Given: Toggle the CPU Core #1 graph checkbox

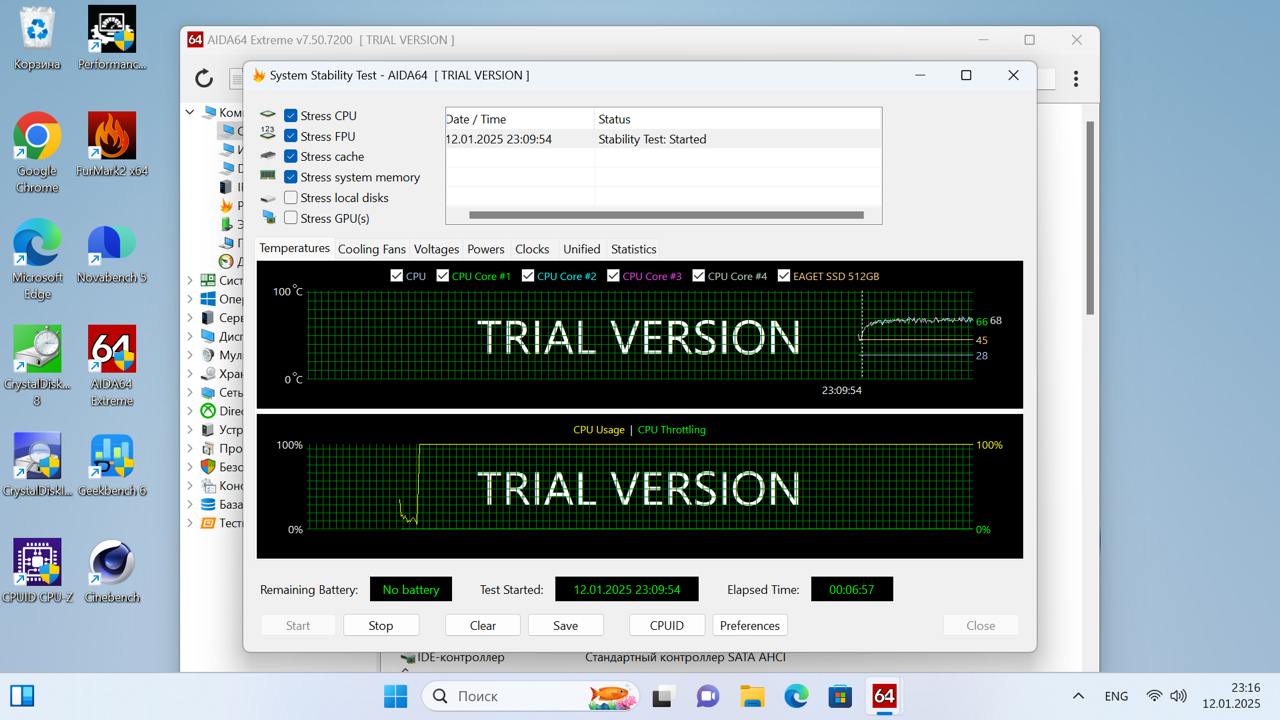Looking at the screenshot, I should pyautogui.click(x=443, y=276).
